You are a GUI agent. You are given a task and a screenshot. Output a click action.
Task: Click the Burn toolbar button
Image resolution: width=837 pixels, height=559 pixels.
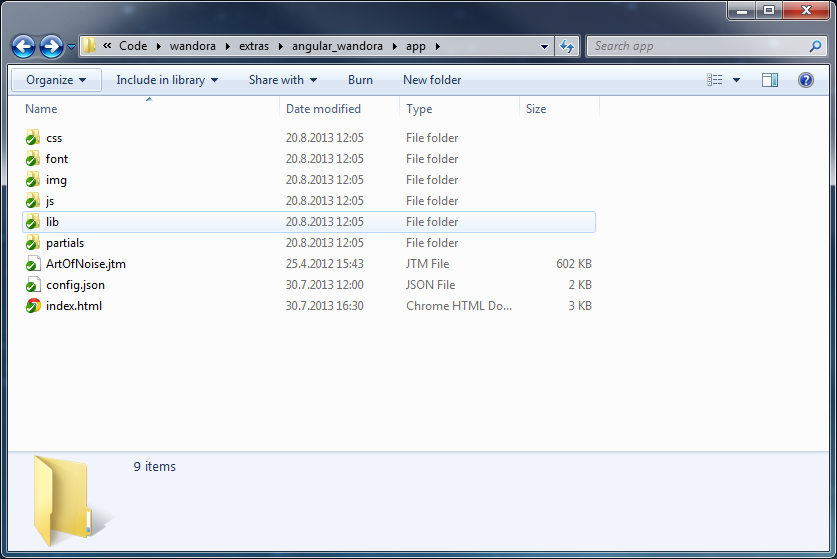coord(360,80)
